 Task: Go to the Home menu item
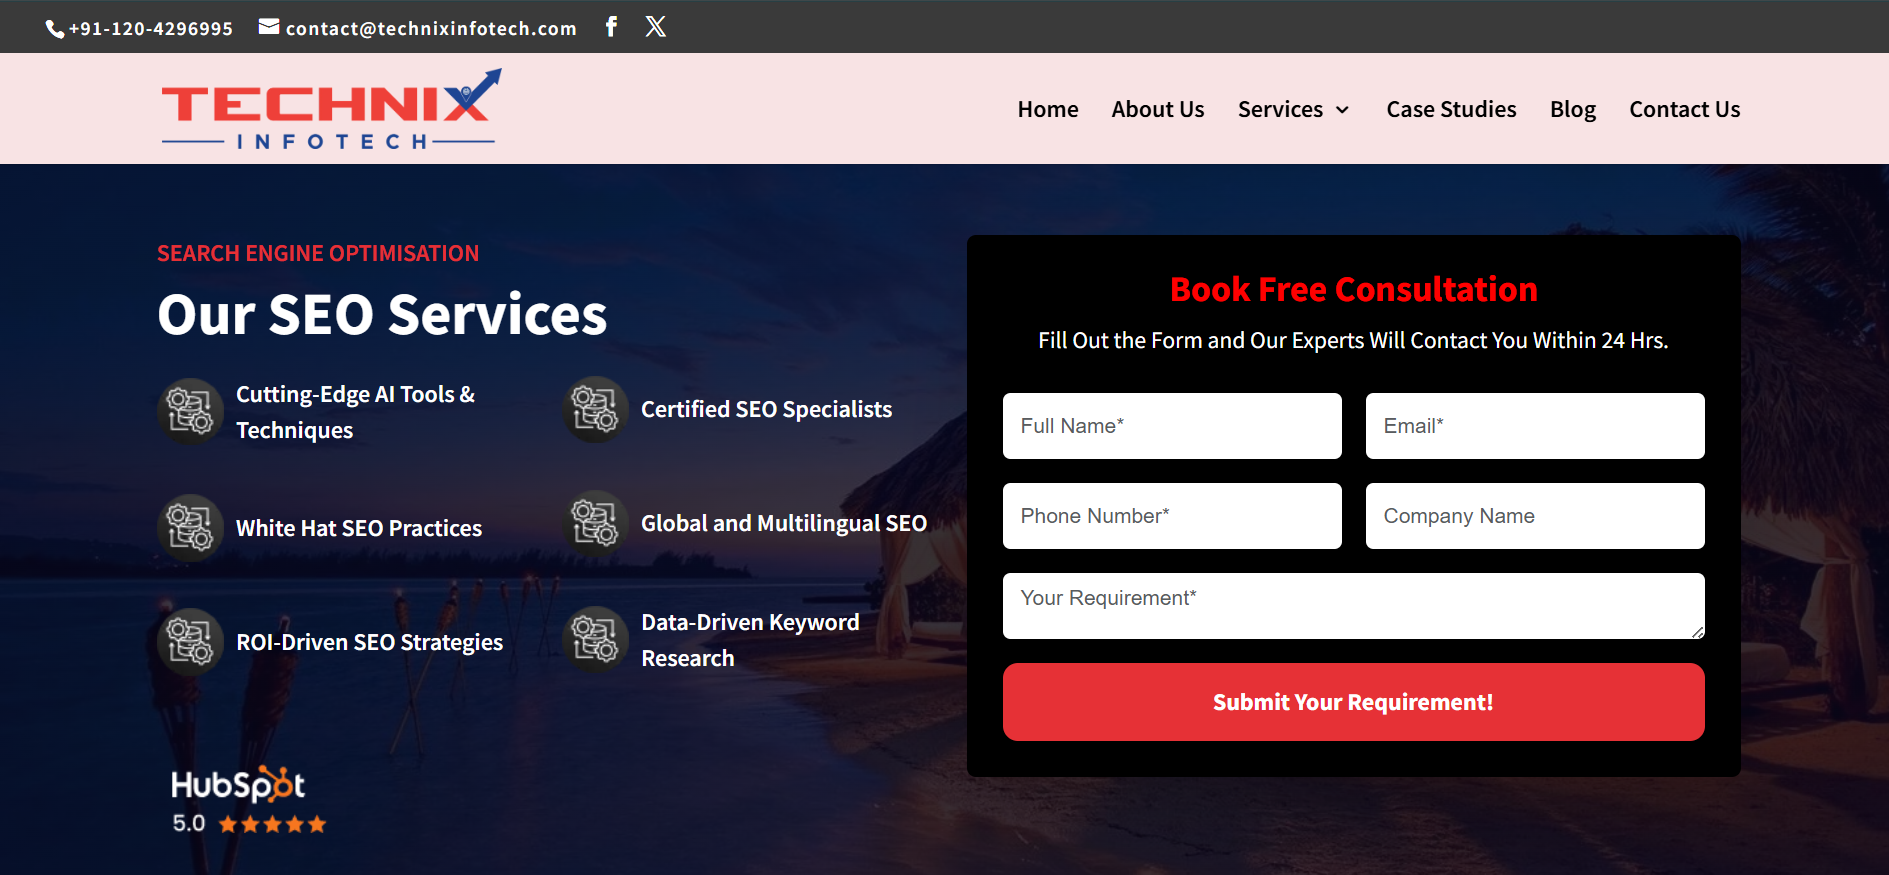1048,109
